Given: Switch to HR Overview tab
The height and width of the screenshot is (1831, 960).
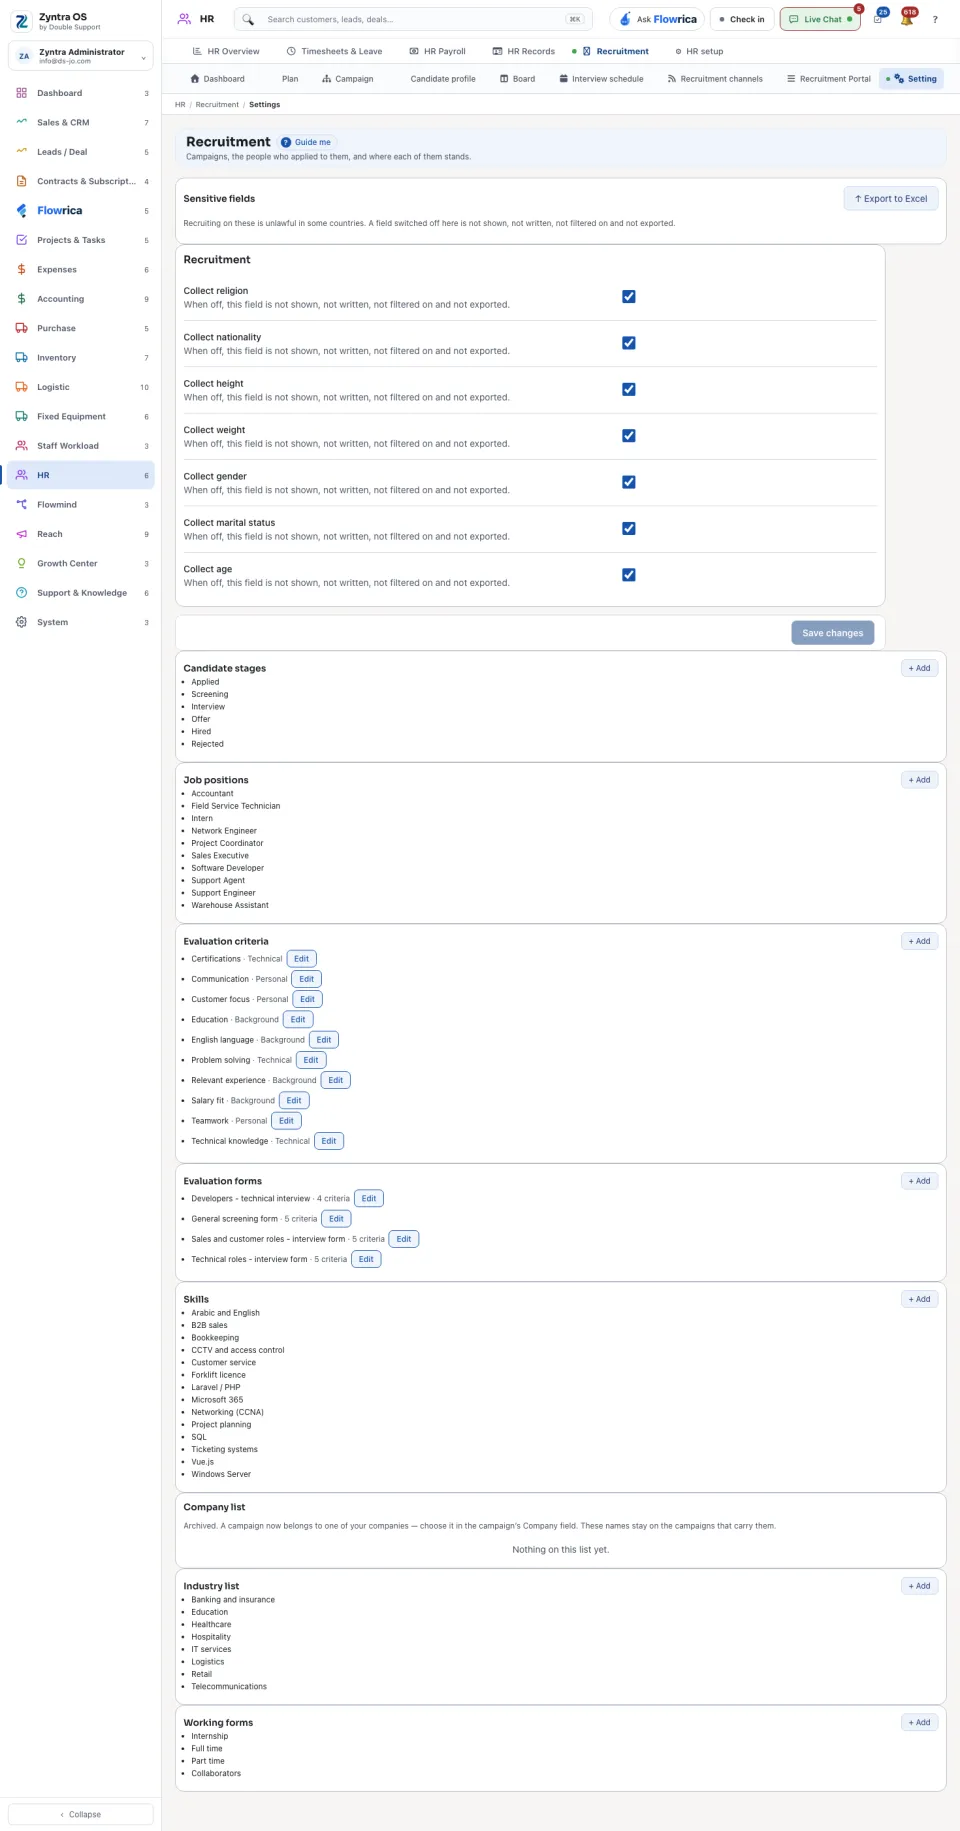Looking at the screenshot, I should pyautogui.click(x=226, y=51).
